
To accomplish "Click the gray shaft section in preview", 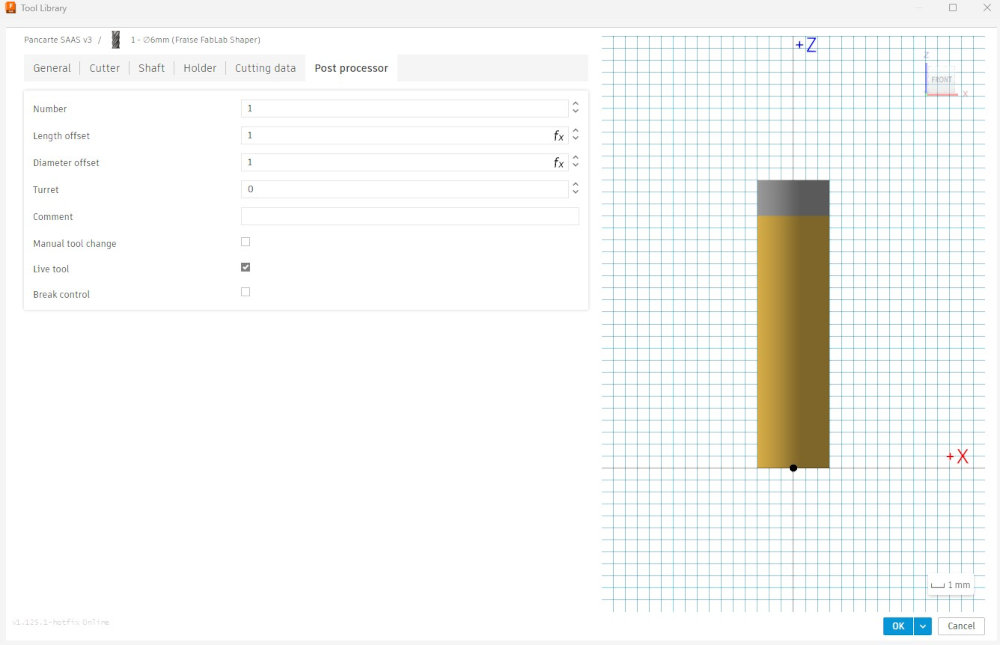I will (x=793, y=198).
